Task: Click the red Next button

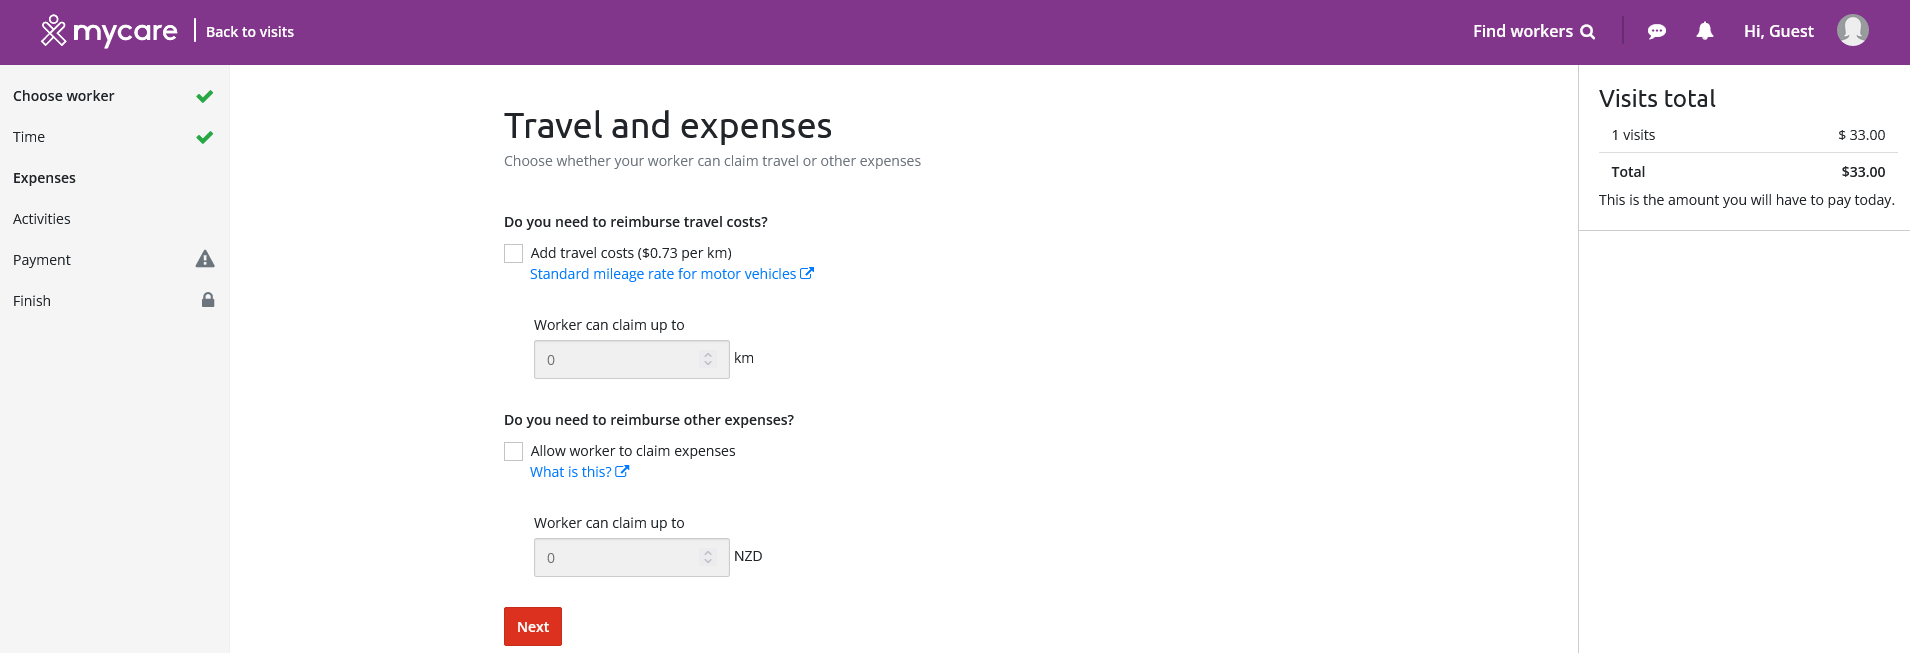Action: click(533, 627)
